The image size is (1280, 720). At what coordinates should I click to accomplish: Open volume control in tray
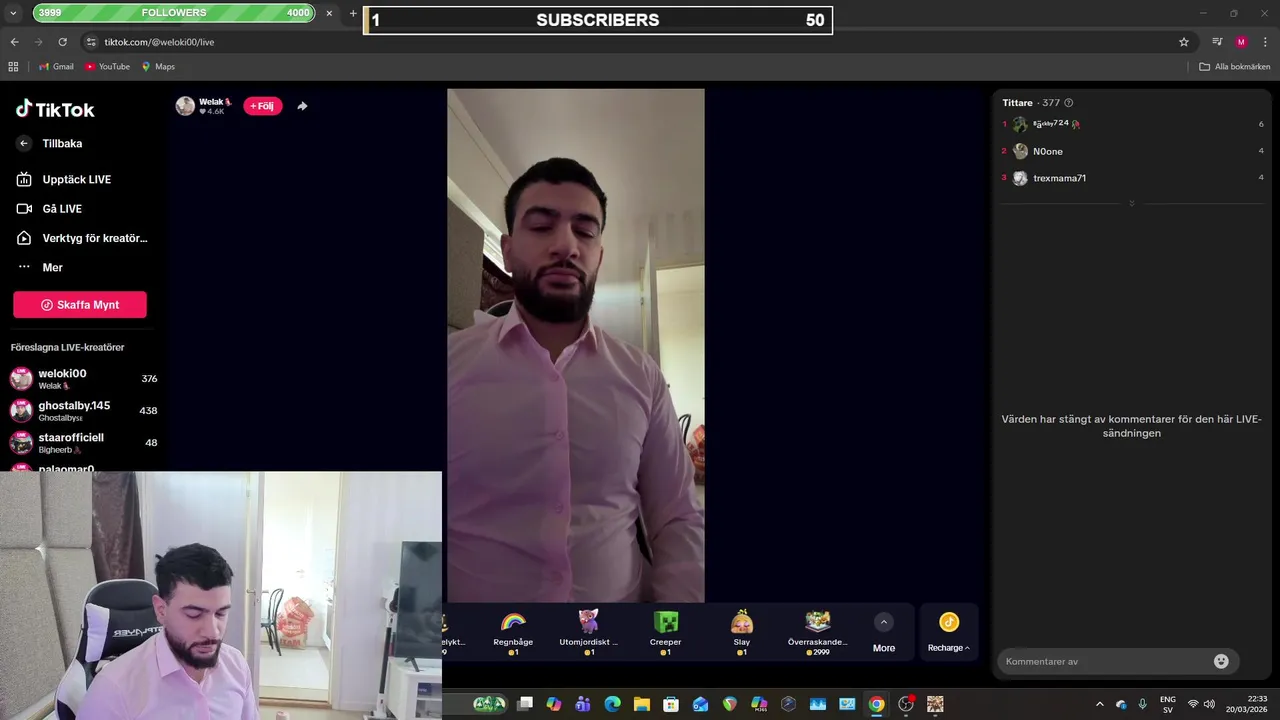[1209, 704]
